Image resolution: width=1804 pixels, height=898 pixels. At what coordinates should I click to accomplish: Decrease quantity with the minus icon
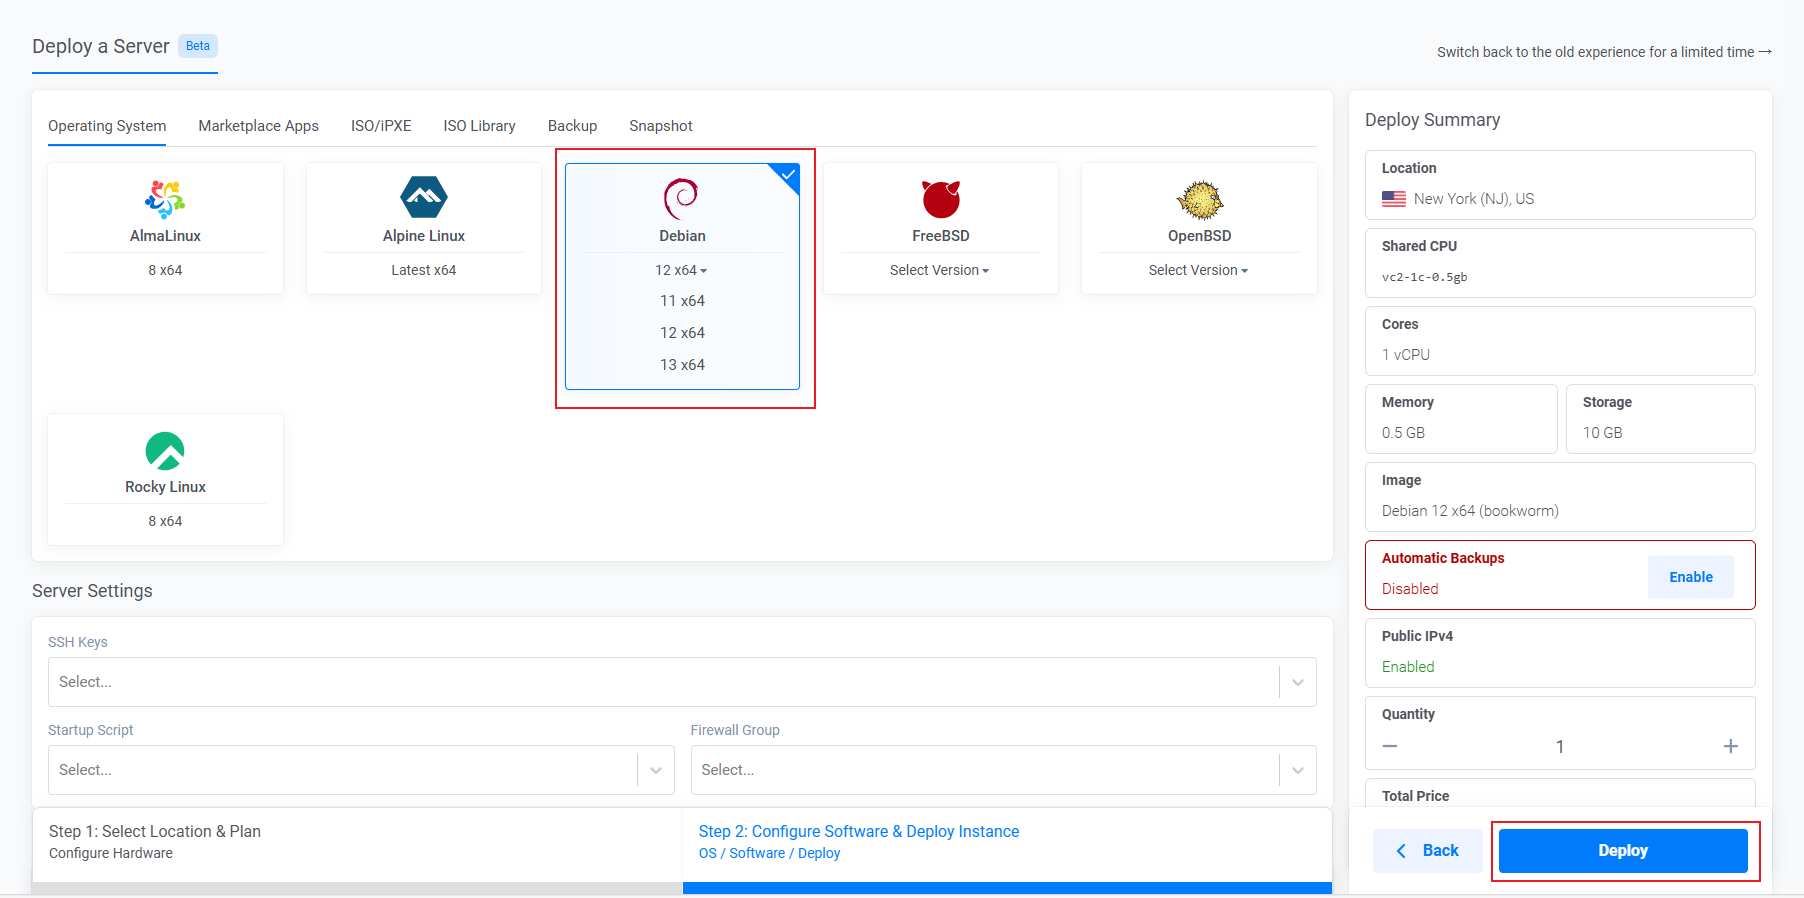click(1390, 747)
